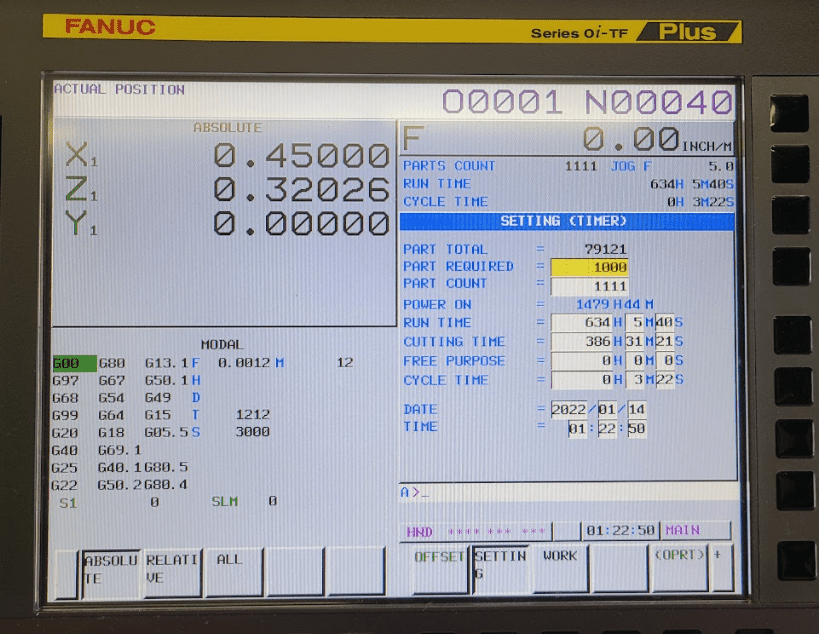Viewport: 819px width, 634px height.
Task: Click the HND mode status indicator
Action: click(x=419, y=532)
